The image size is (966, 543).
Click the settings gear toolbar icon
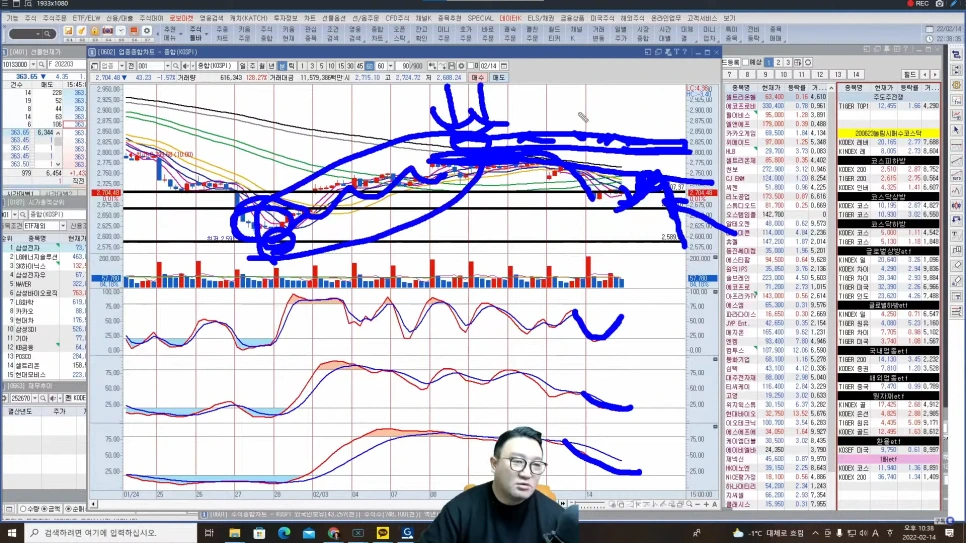pyautogui.click(x=147, y=31)
